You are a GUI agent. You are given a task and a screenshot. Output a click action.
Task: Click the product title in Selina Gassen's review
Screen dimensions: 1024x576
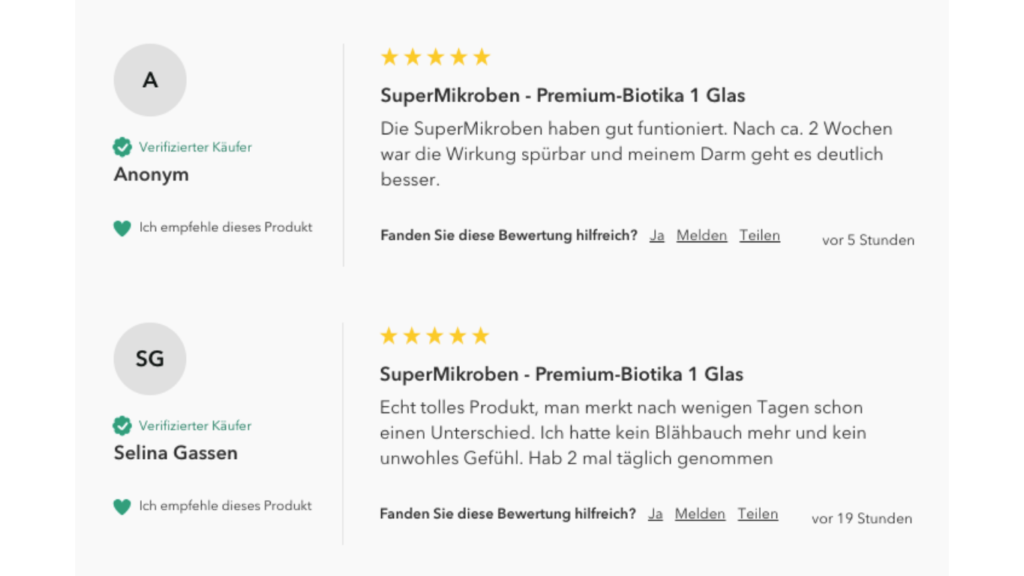[x=561, y=374]
